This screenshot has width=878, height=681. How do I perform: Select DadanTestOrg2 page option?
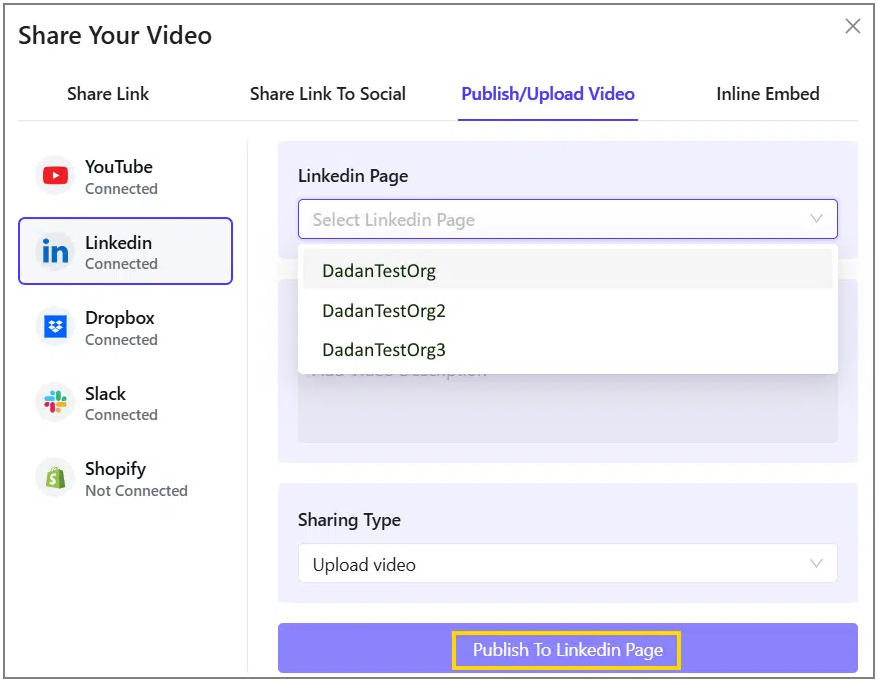[x=383, y=310]
